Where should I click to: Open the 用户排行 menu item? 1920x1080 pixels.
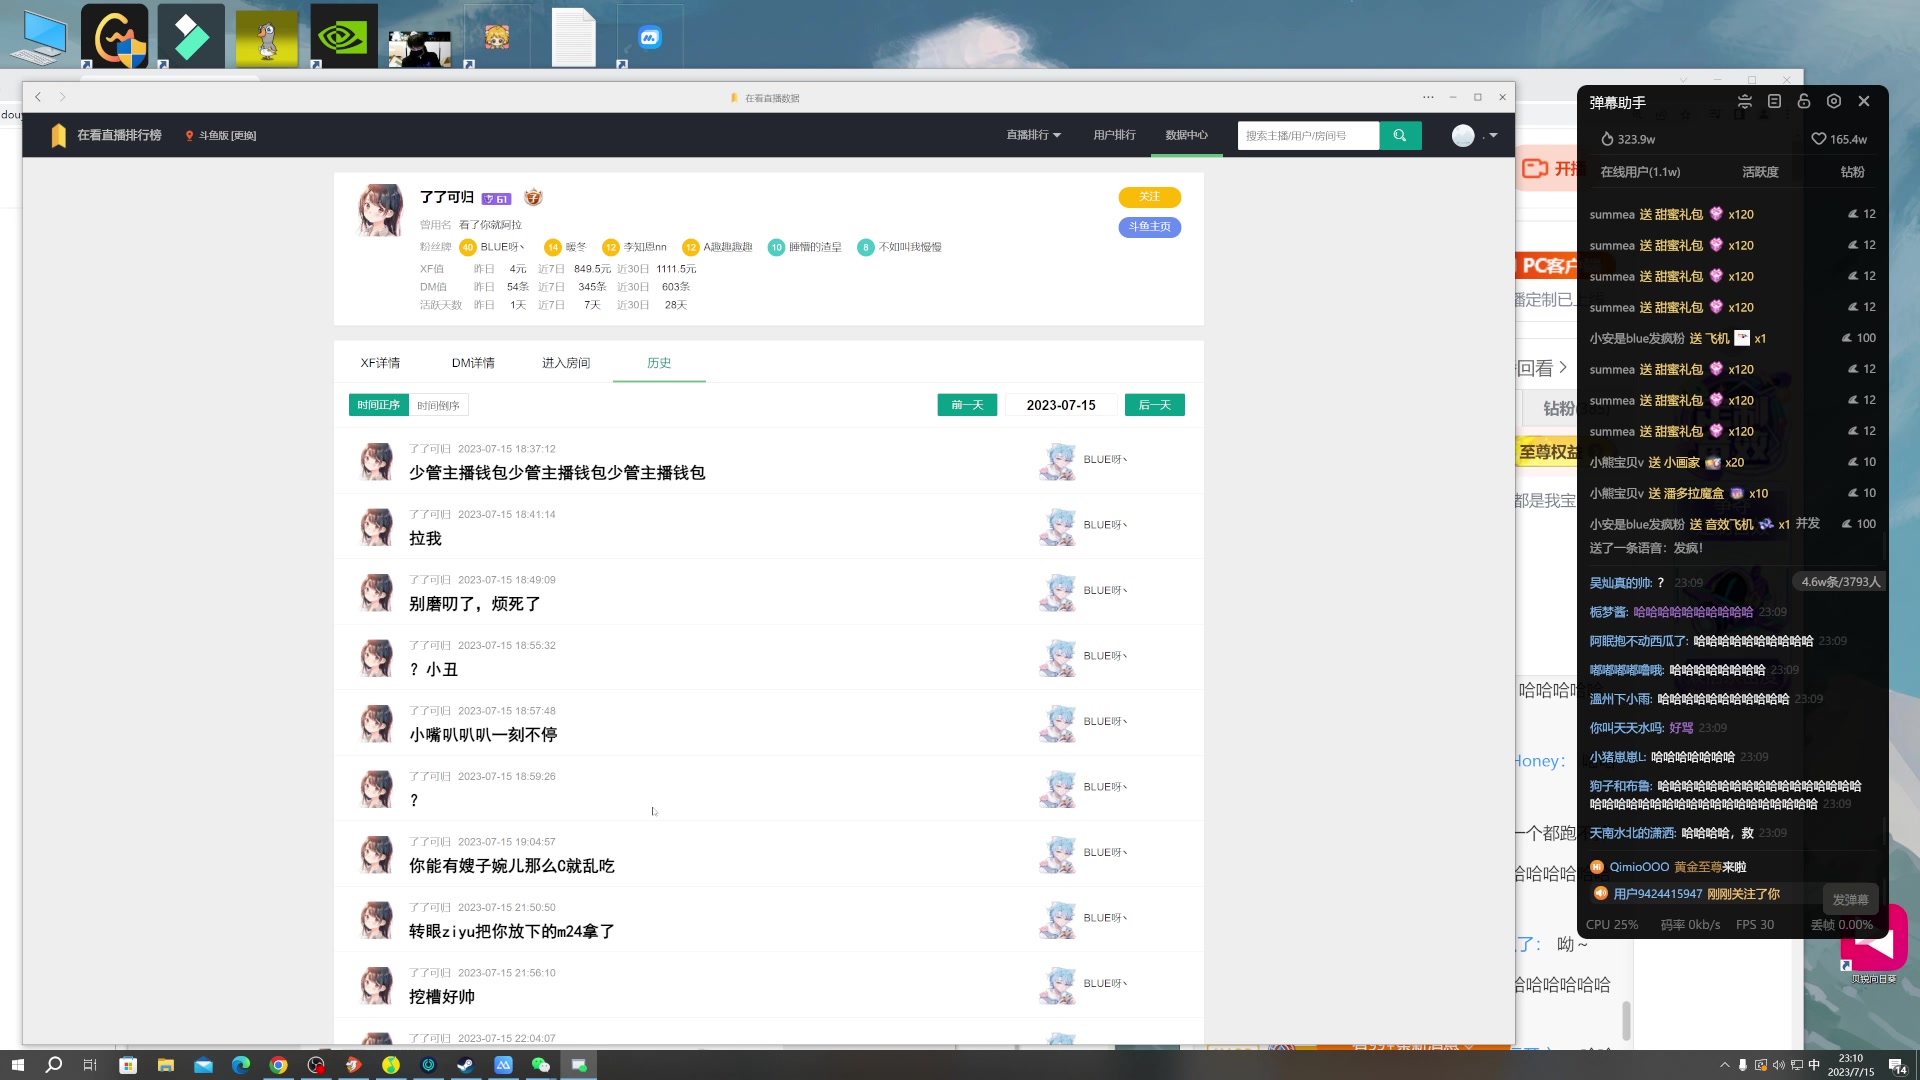1114,135
